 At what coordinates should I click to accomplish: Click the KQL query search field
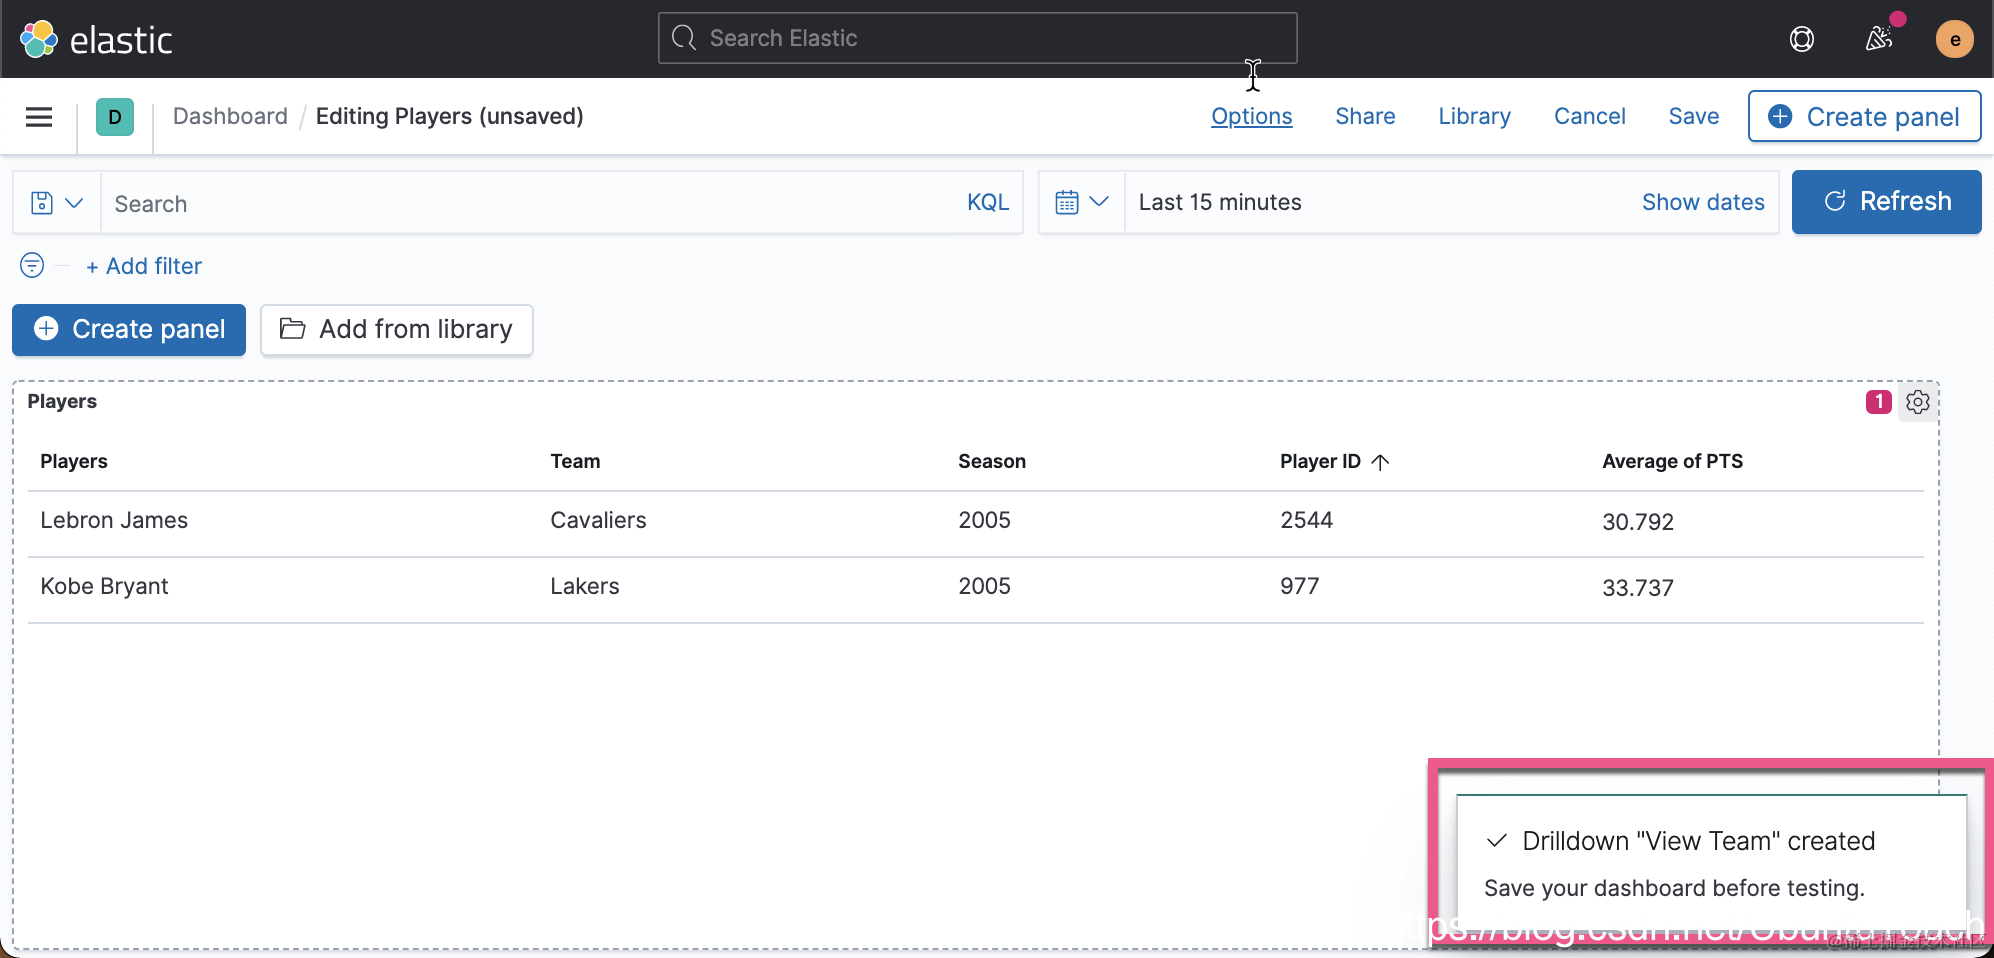pos(530,203)
